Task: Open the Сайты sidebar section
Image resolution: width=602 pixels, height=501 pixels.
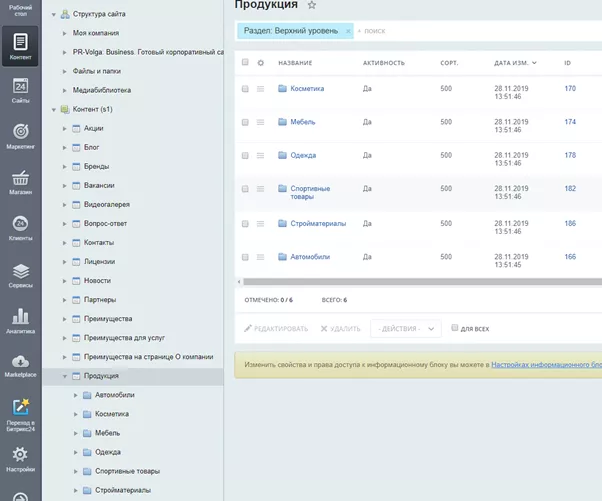Action: [x=20, y=91]
